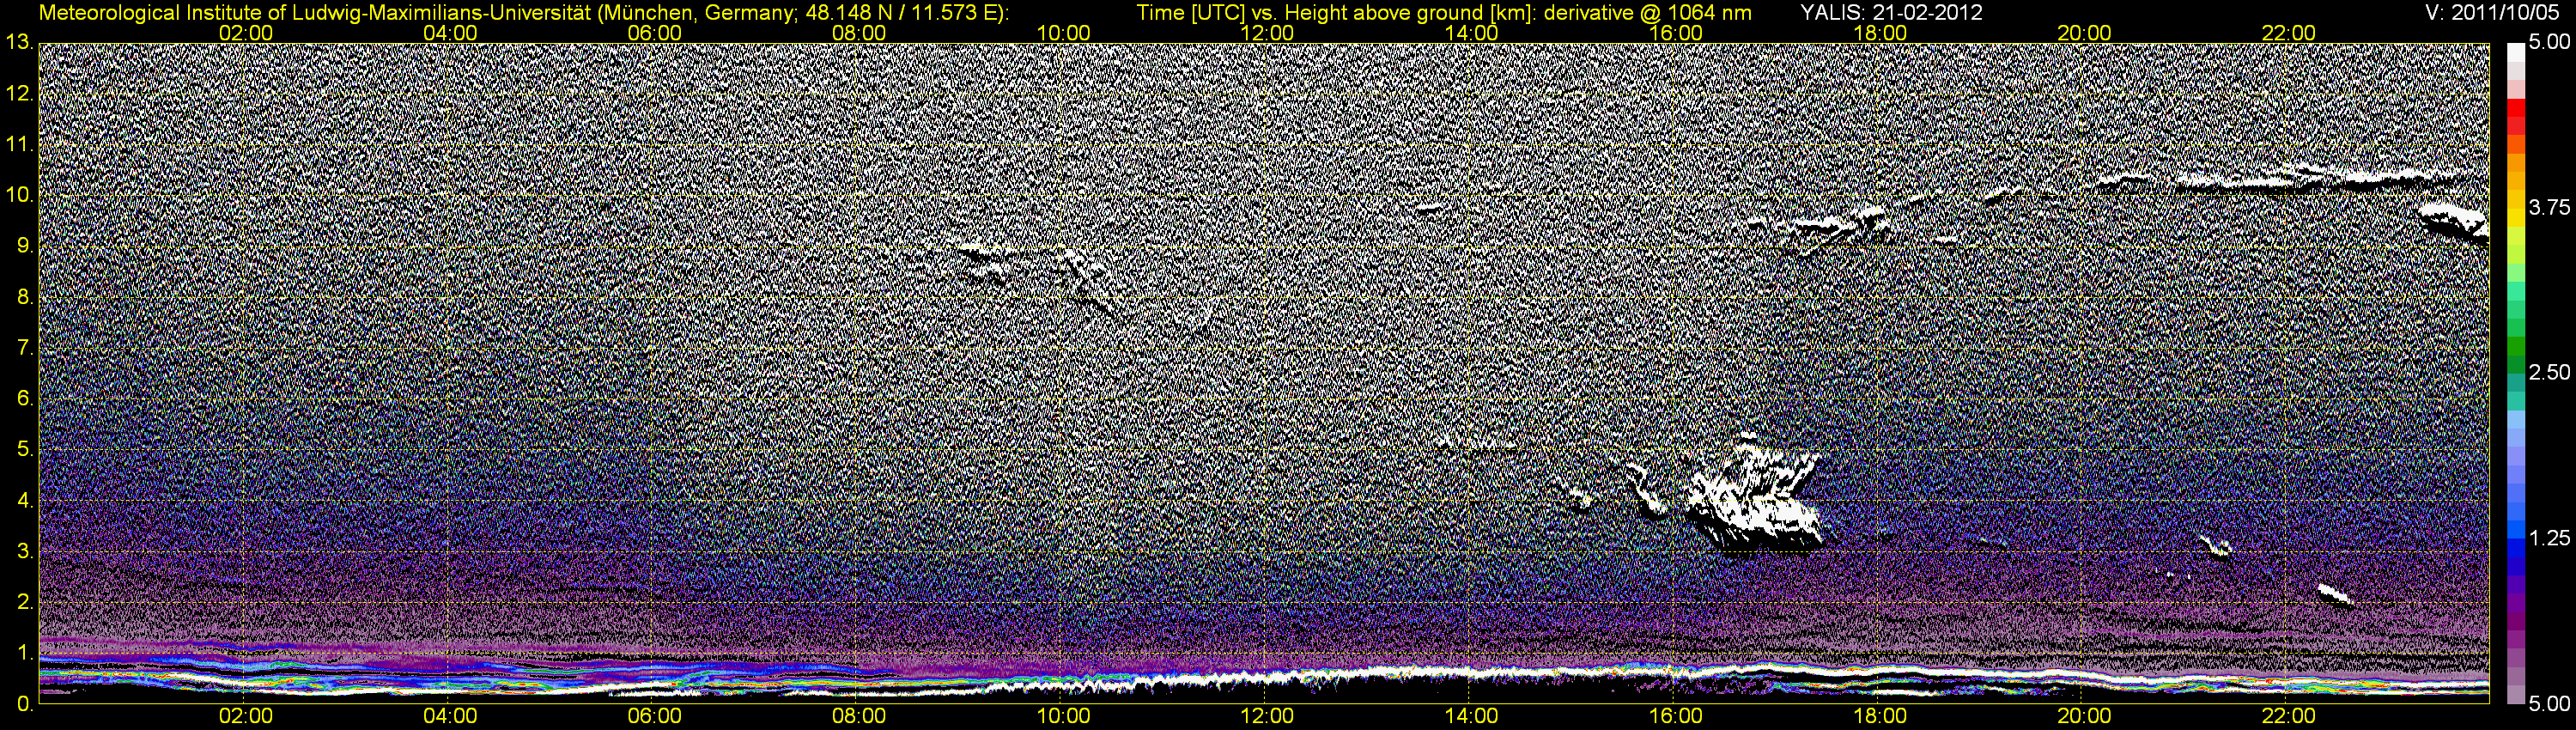
Task: Click the 08:00 label on the top time axis
Action: click(x=859, y=33)
